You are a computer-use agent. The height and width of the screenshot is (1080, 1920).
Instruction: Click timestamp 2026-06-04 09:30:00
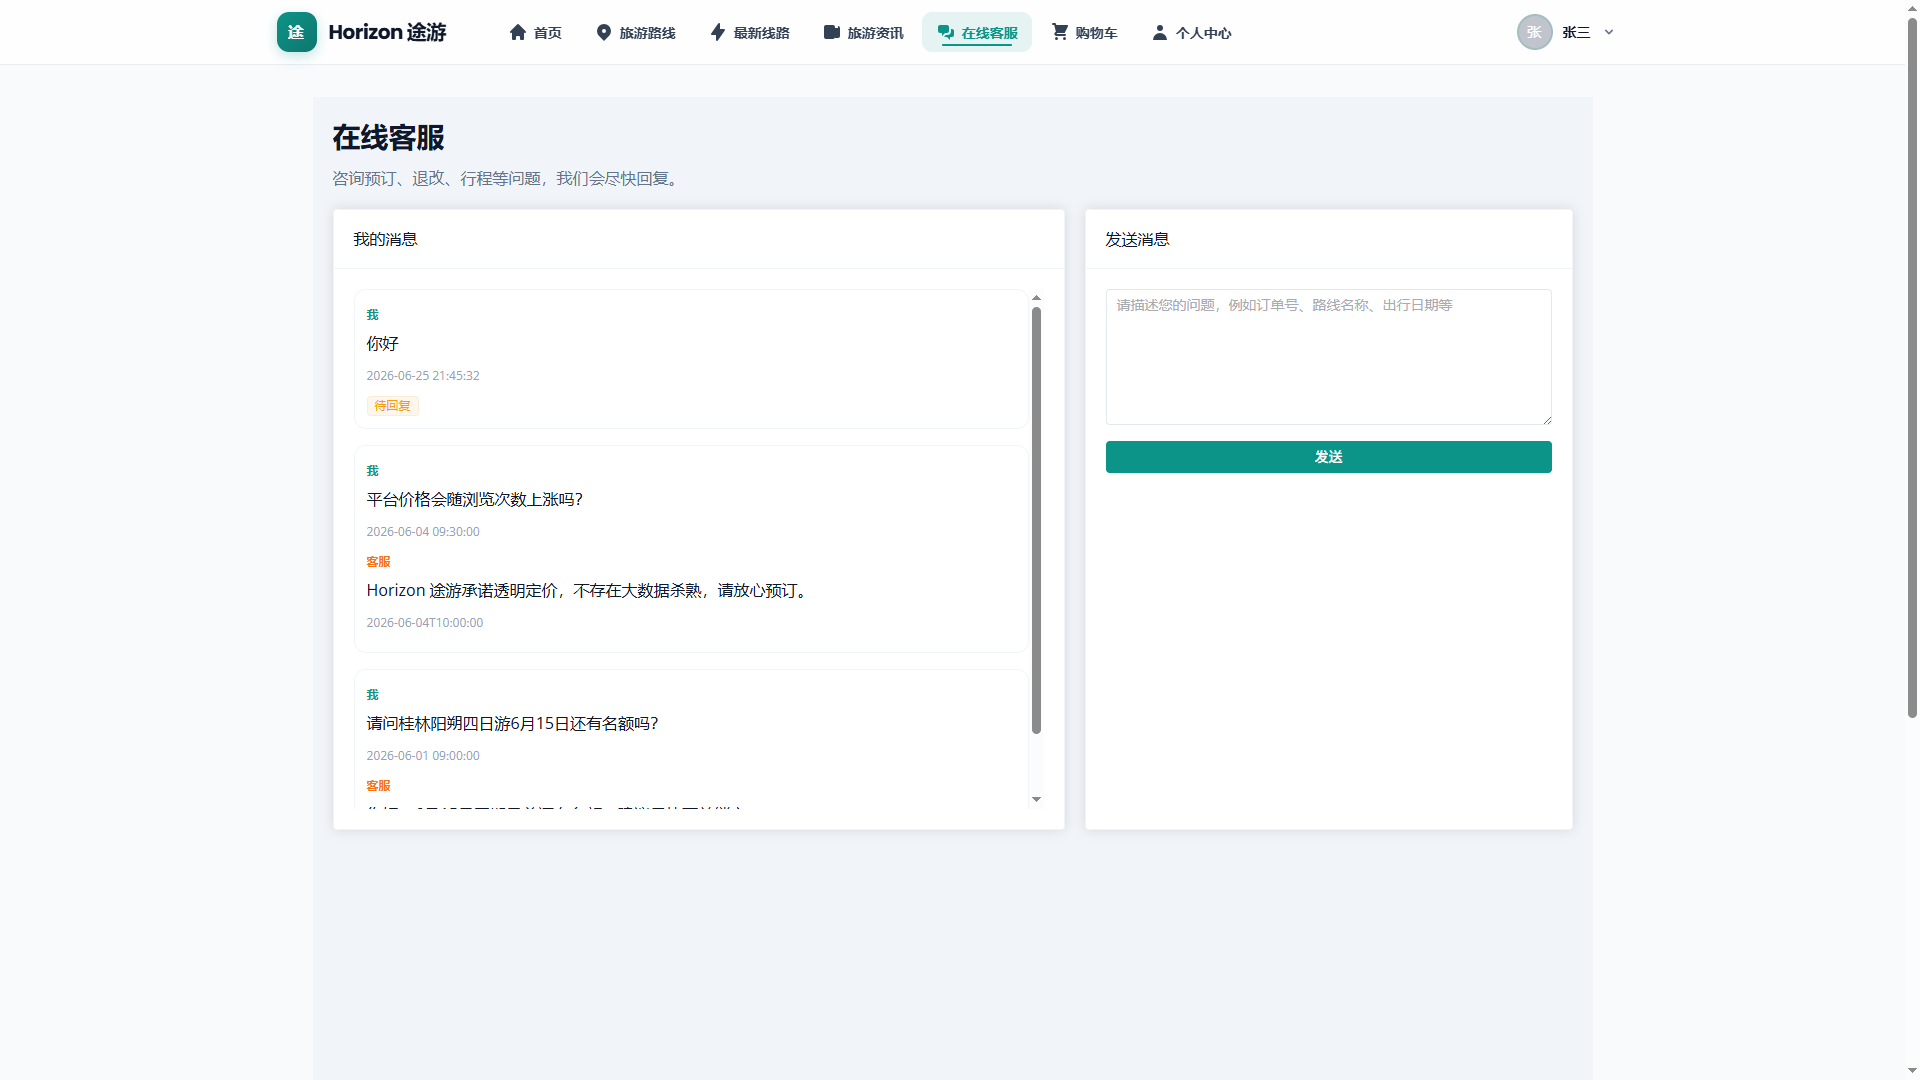tap(423, 532)
